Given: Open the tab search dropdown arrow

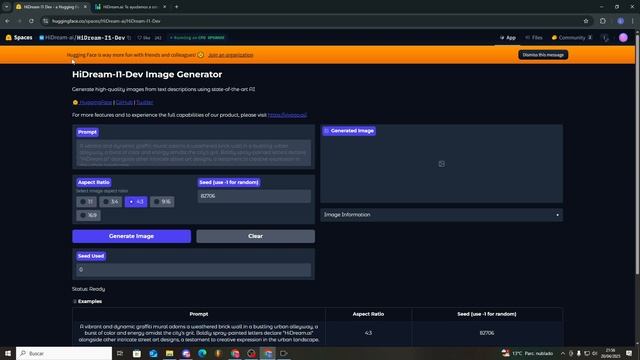Looking at the screenshot, I should pos(6,7).
